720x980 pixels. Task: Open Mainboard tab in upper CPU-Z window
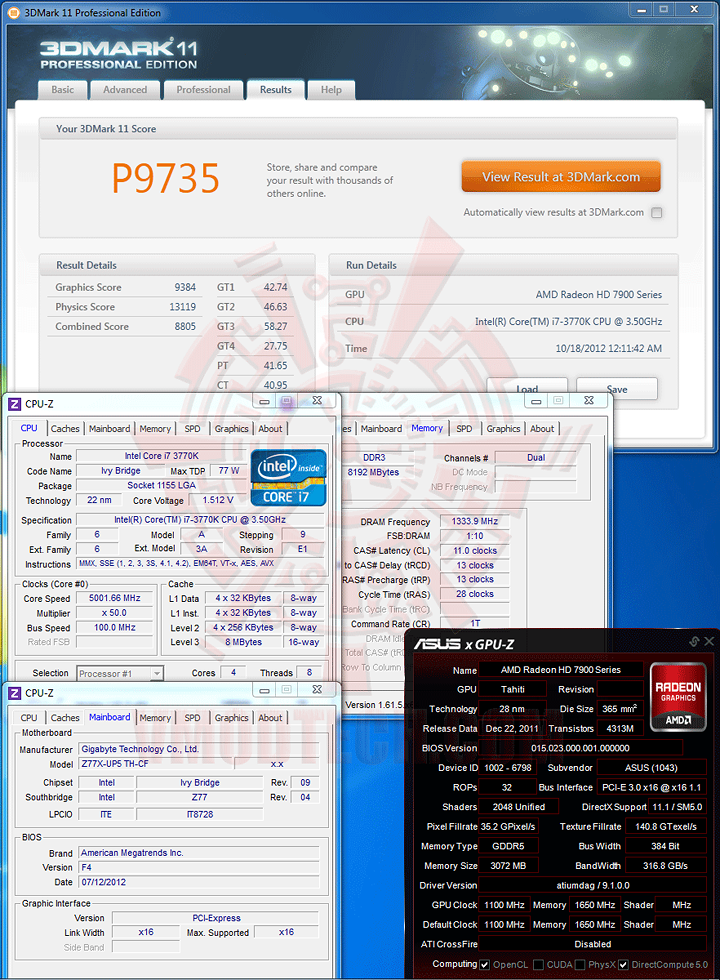[109, 429]
